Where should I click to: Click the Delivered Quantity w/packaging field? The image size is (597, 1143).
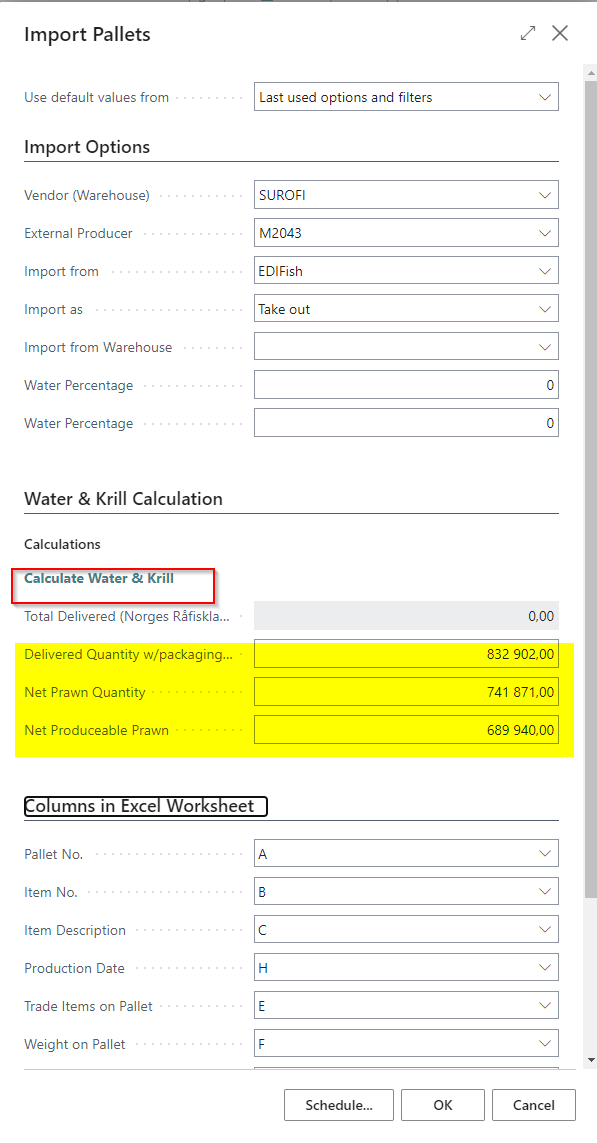tap(406, 654)
